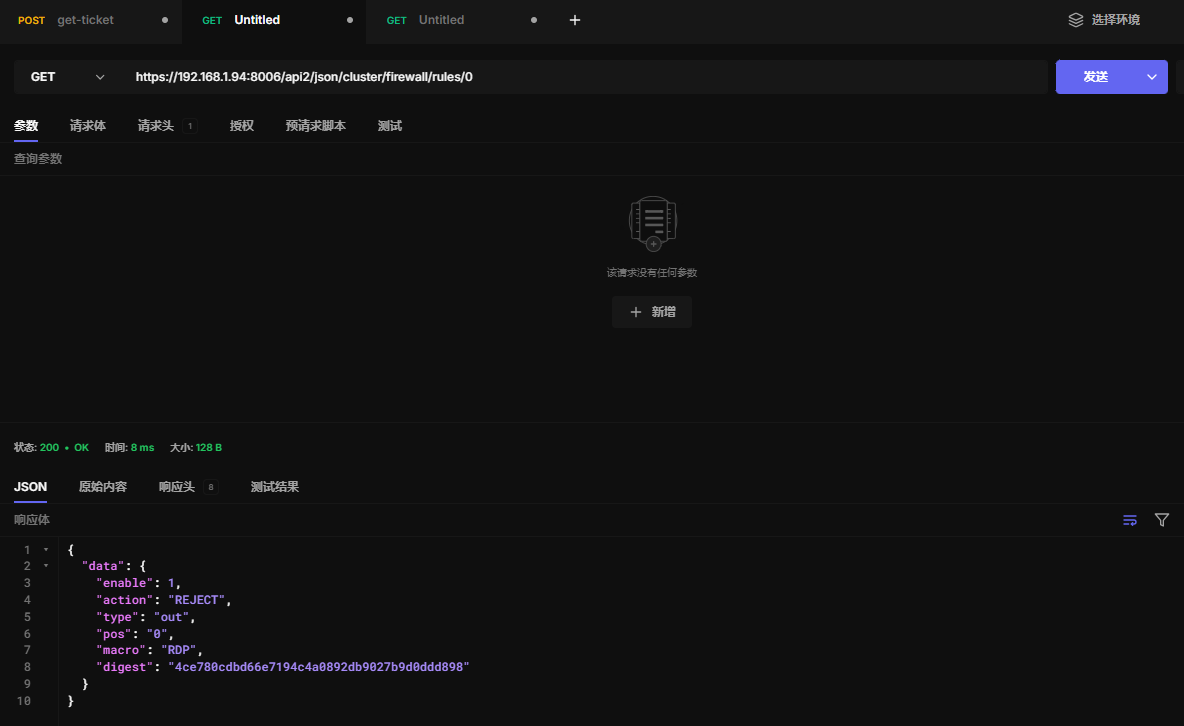Open the 请求头 request headers tab
This screenshot has width=1184, height=726.
coord(156,126)
